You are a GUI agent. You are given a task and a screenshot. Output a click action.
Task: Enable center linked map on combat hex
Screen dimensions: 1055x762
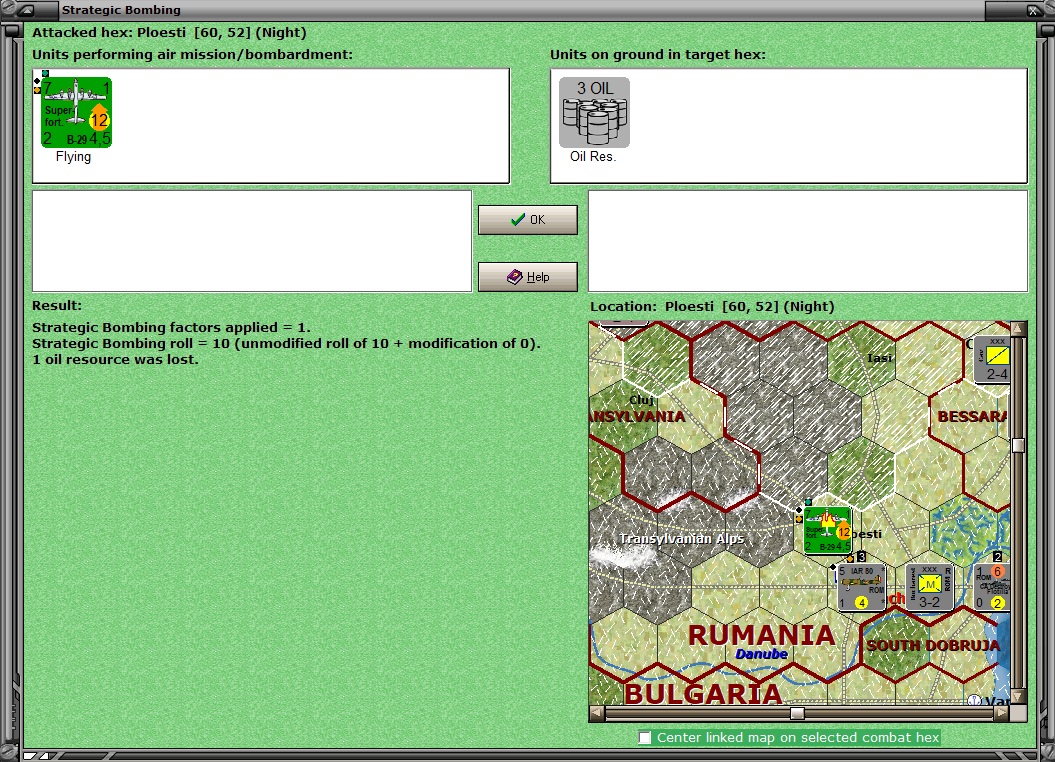point(645,738)
